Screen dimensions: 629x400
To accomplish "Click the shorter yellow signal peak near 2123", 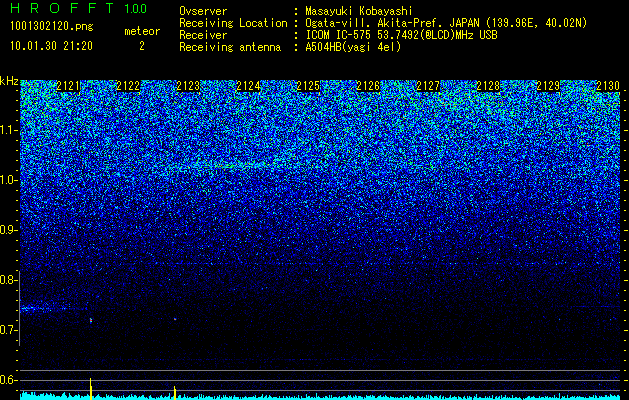I will coord(175,393).
